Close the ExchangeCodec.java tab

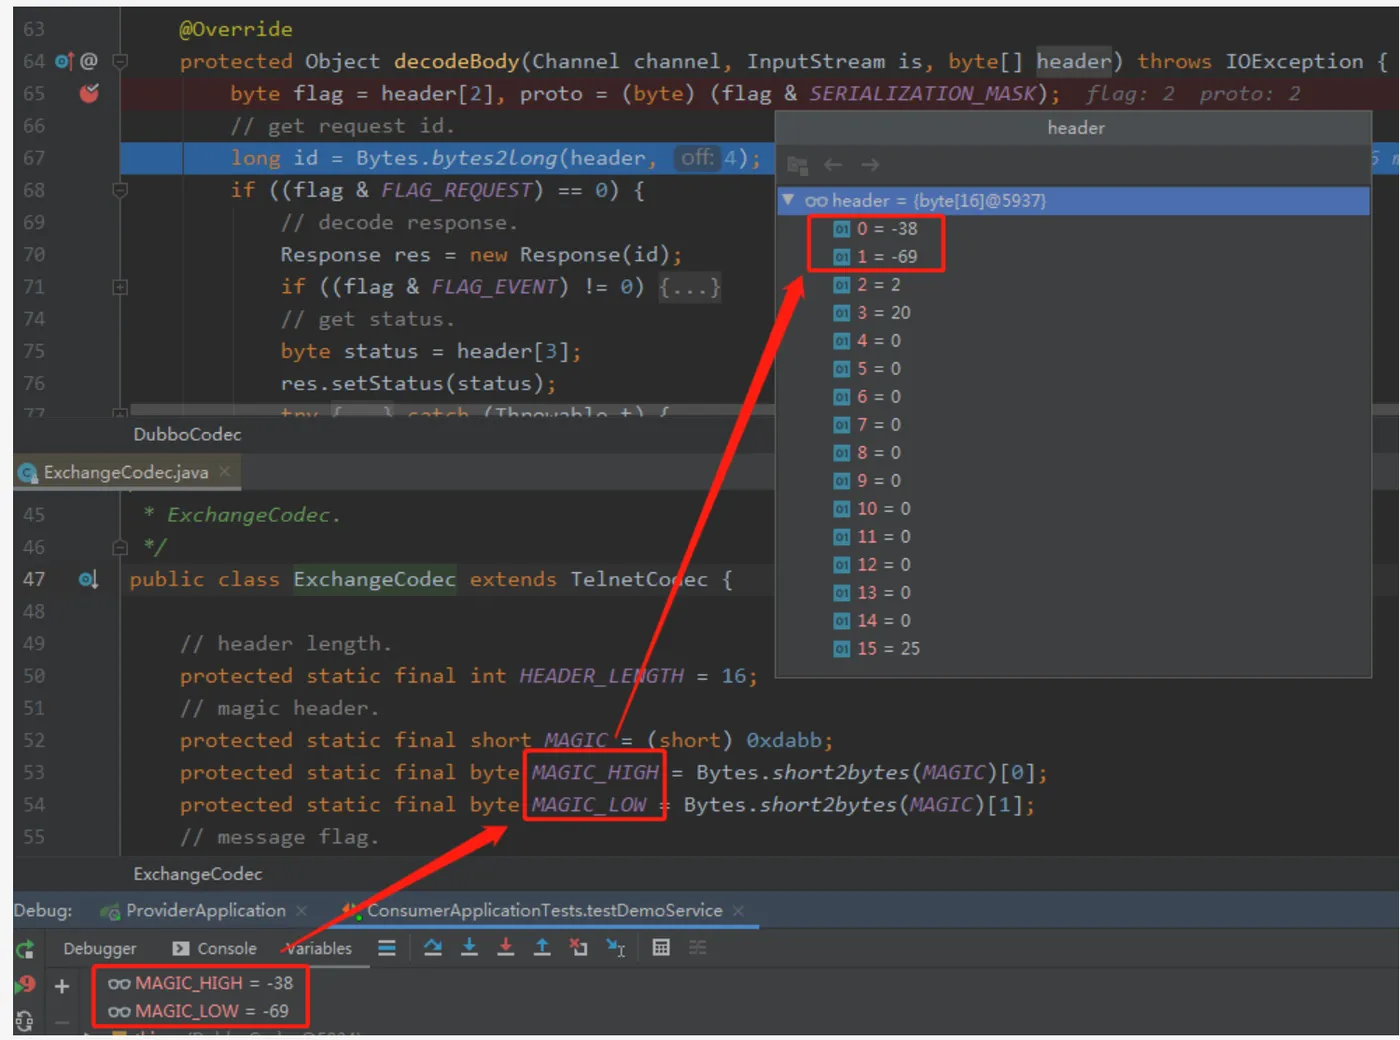(x=225, y=471)
